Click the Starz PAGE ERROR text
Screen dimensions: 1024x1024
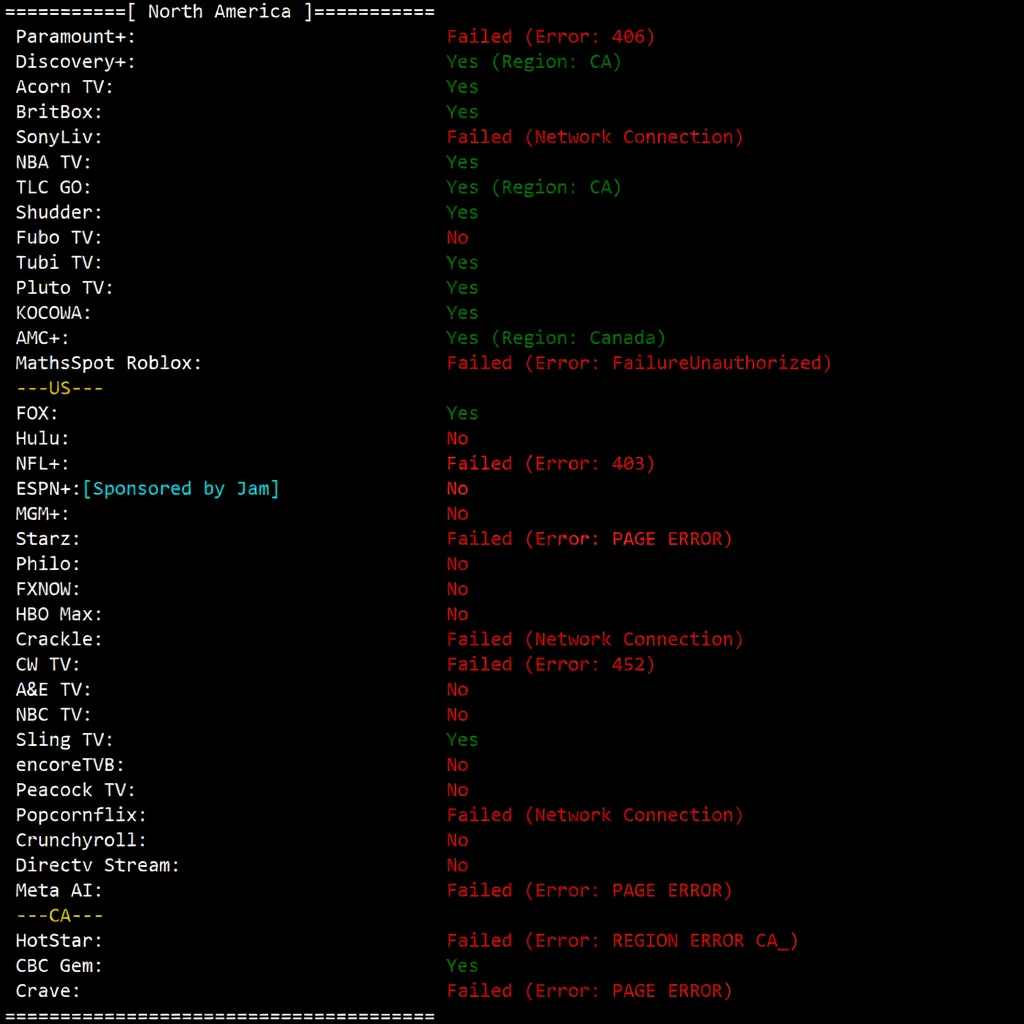589,538
